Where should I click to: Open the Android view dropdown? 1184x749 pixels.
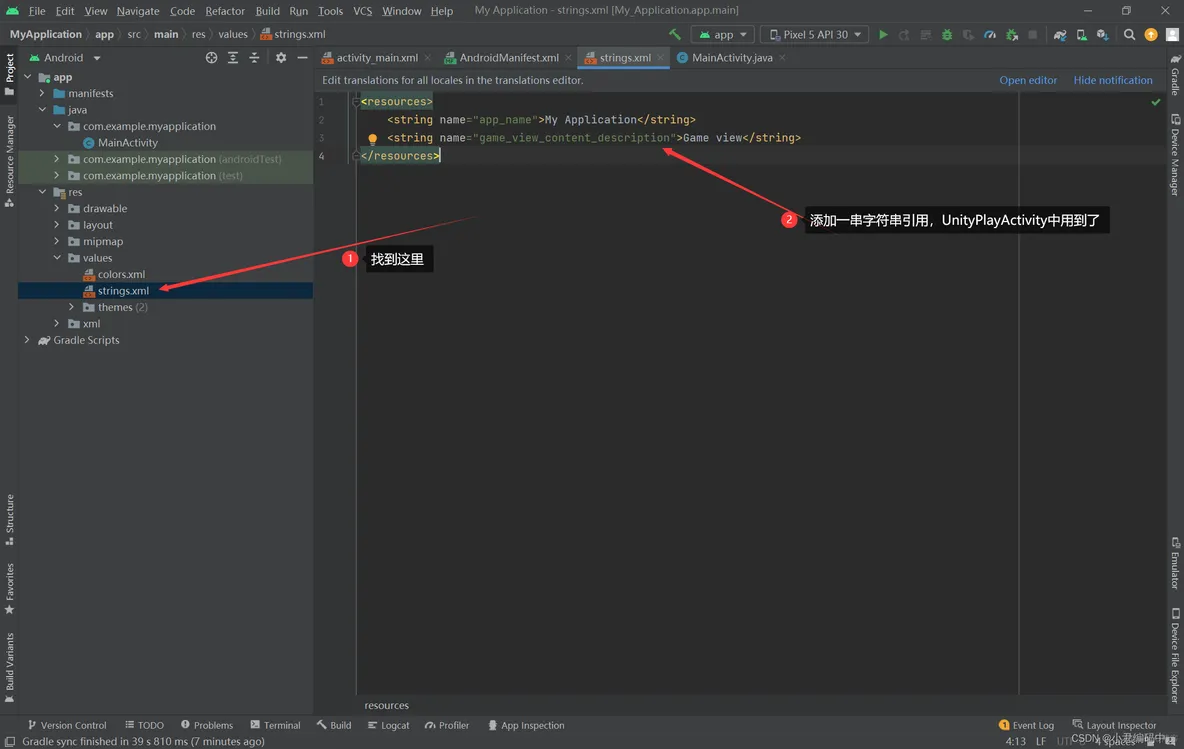click(x=64, y=57)
